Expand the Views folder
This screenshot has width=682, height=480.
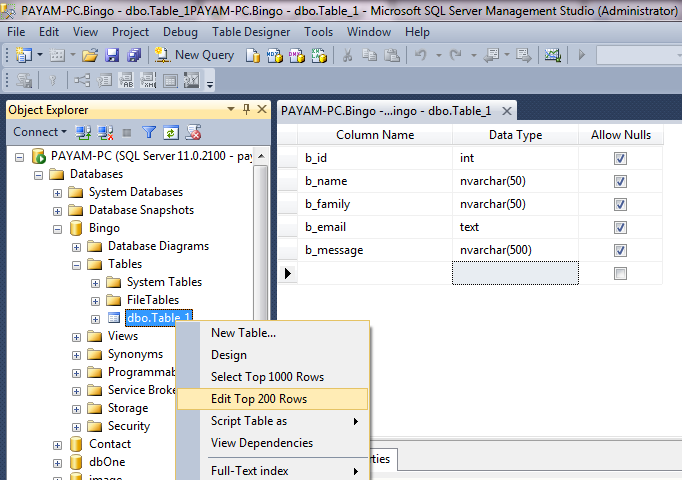[77, 337]
